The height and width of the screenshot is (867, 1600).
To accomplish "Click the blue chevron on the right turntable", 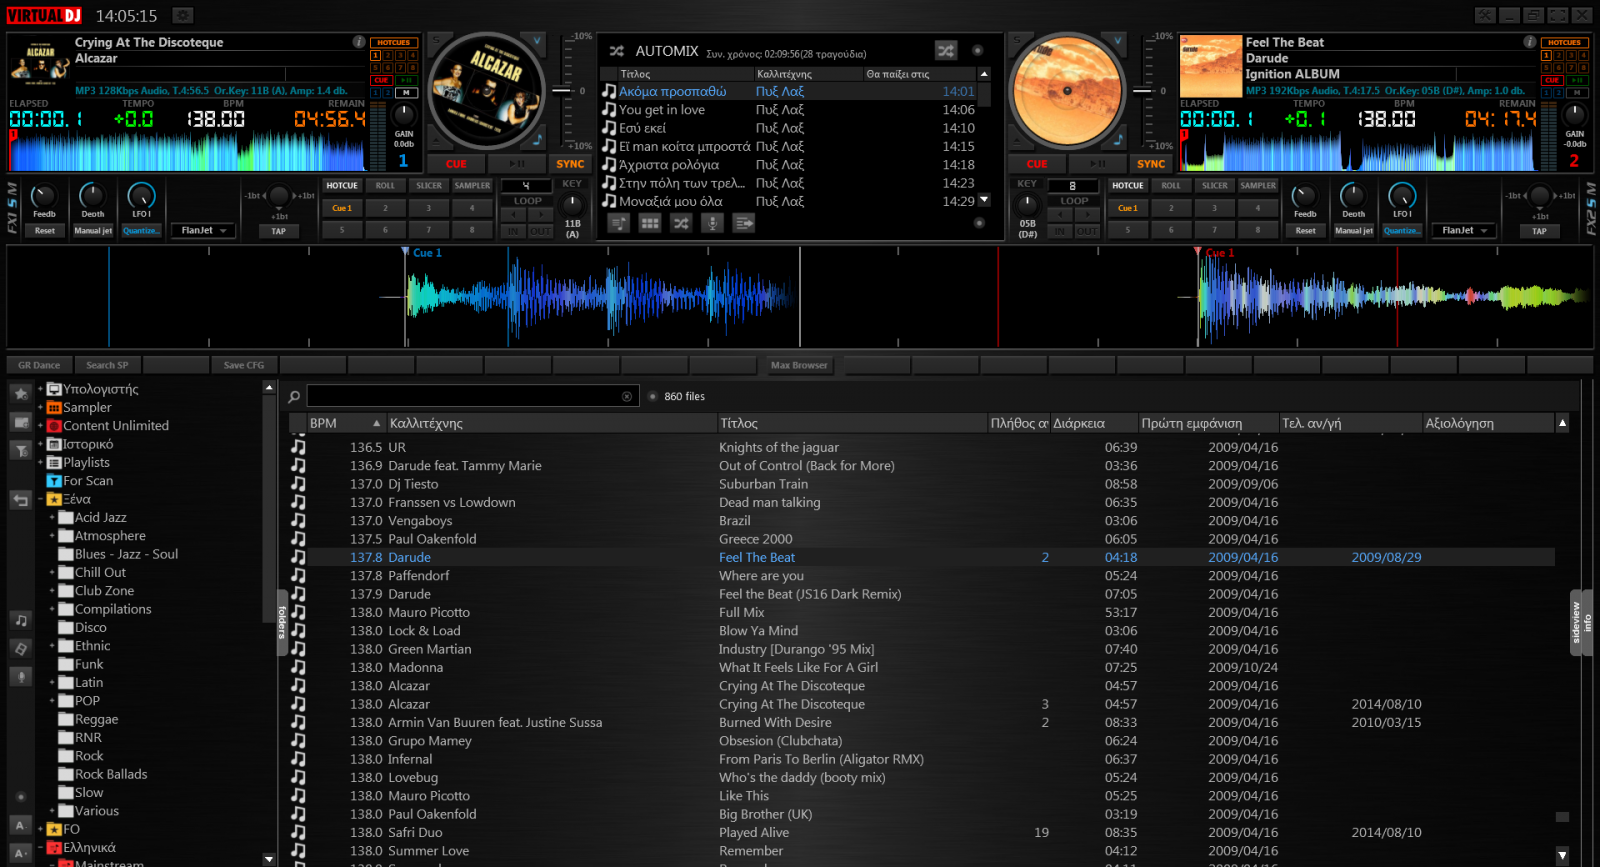I will coord(1117,41).
